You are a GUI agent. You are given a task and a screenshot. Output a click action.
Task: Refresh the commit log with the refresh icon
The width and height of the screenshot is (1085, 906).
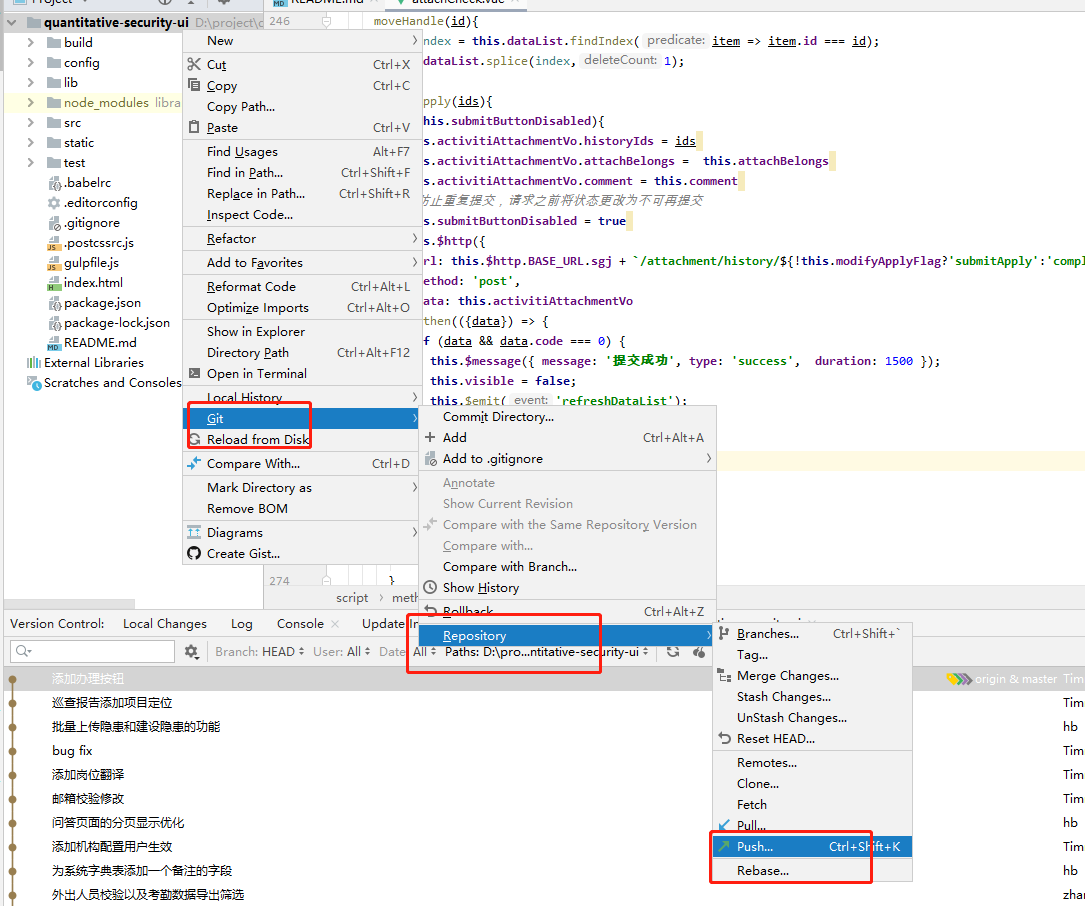[x=670, y=650]
